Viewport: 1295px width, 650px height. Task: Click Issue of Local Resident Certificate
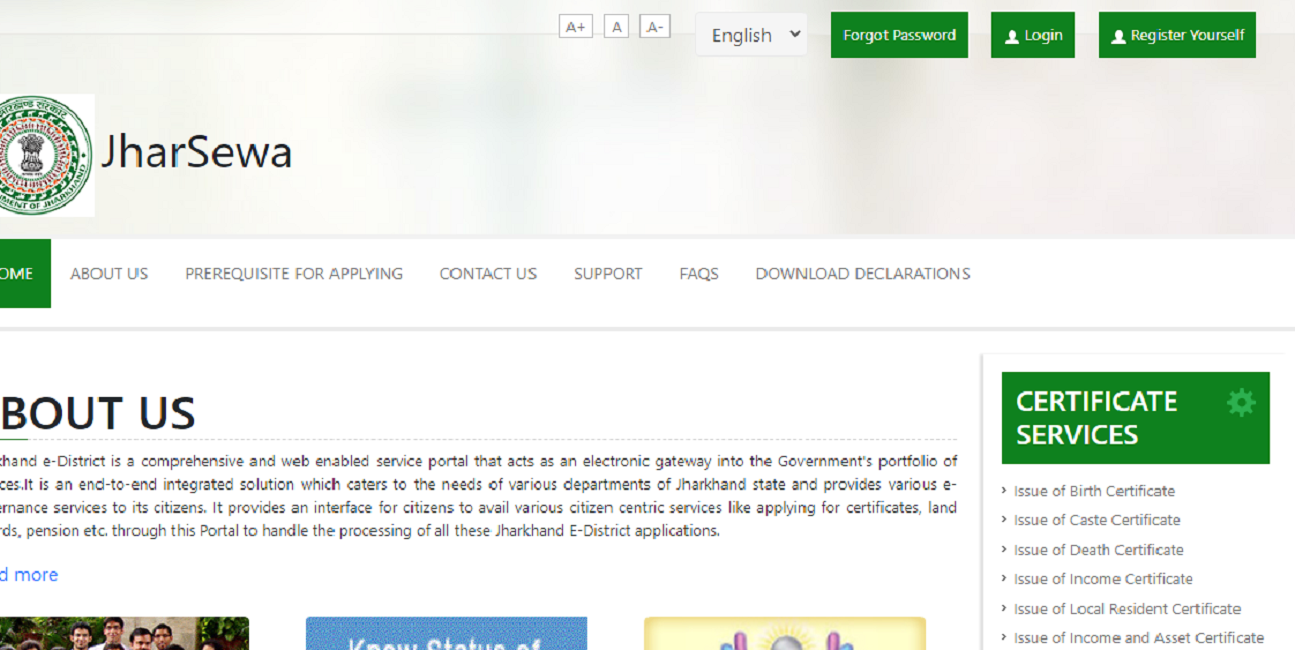pos(1127,609)
